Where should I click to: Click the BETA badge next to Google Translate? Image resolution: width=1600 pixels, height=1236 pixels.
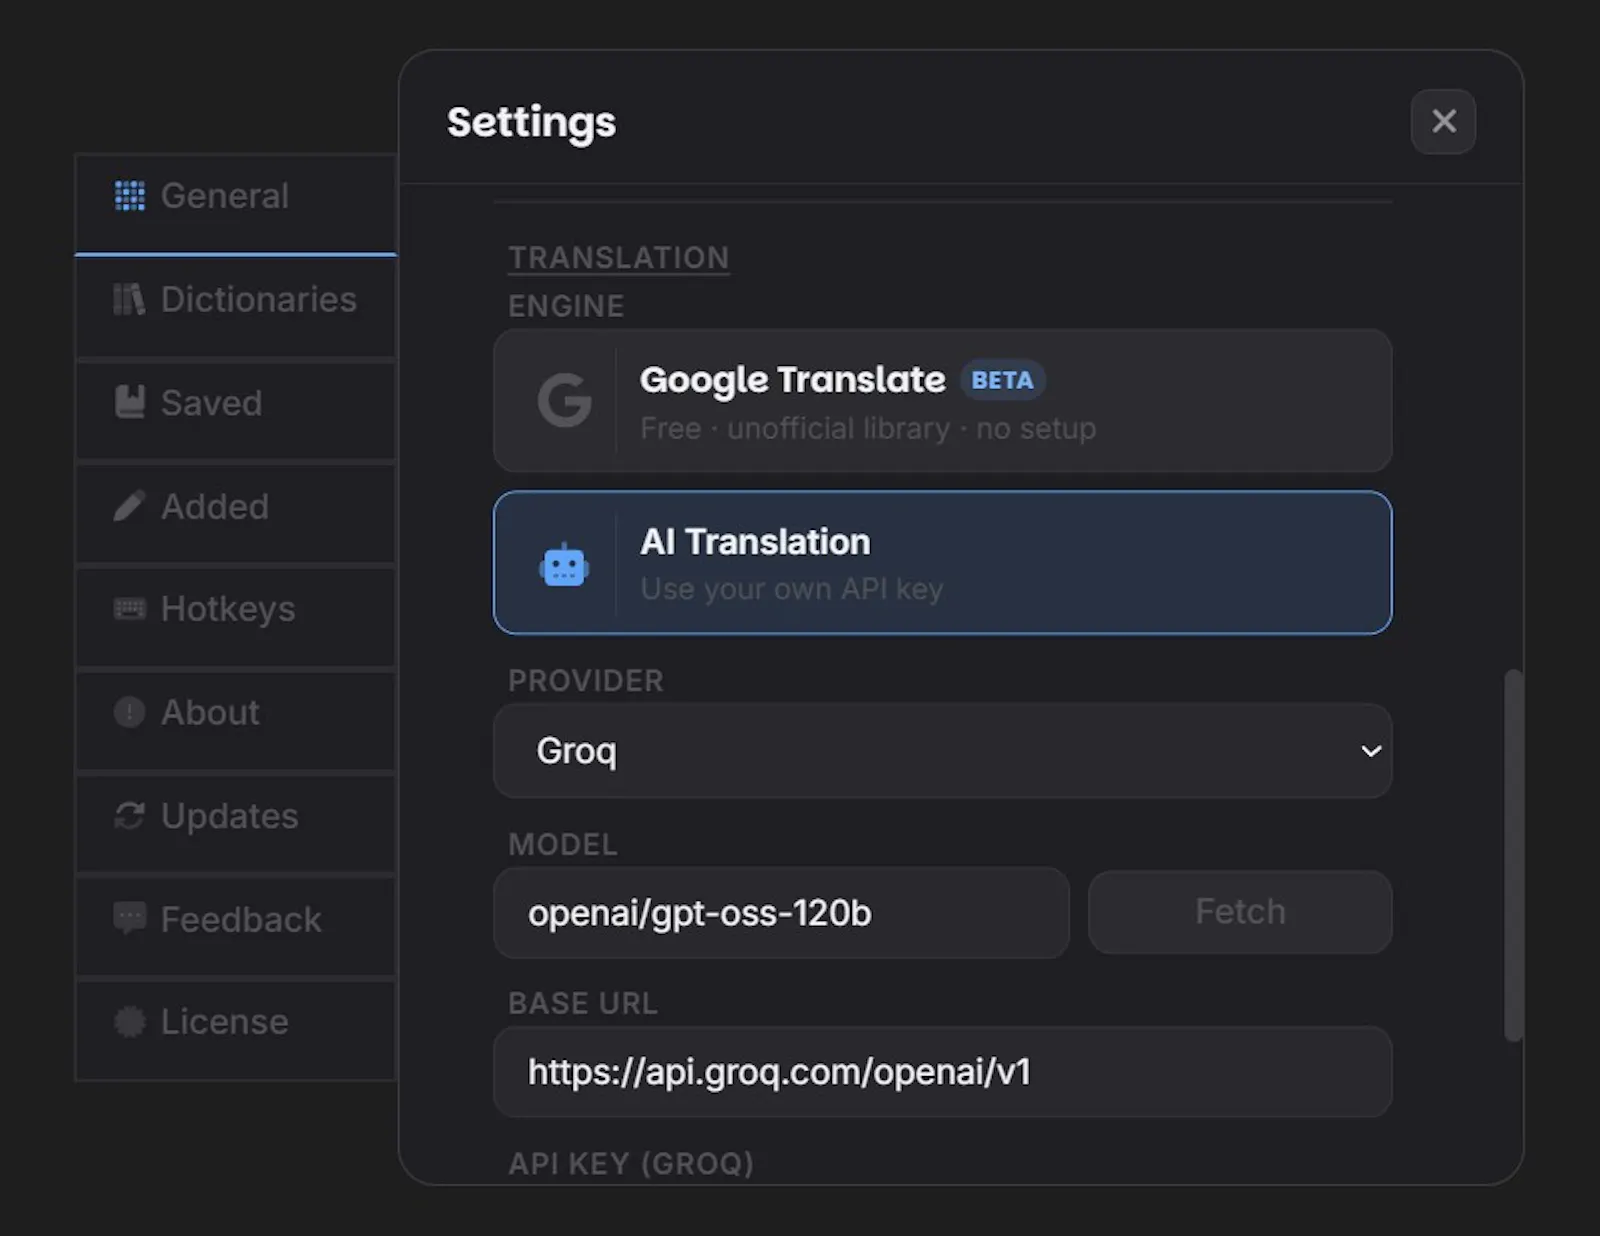tap(1003, 380)
